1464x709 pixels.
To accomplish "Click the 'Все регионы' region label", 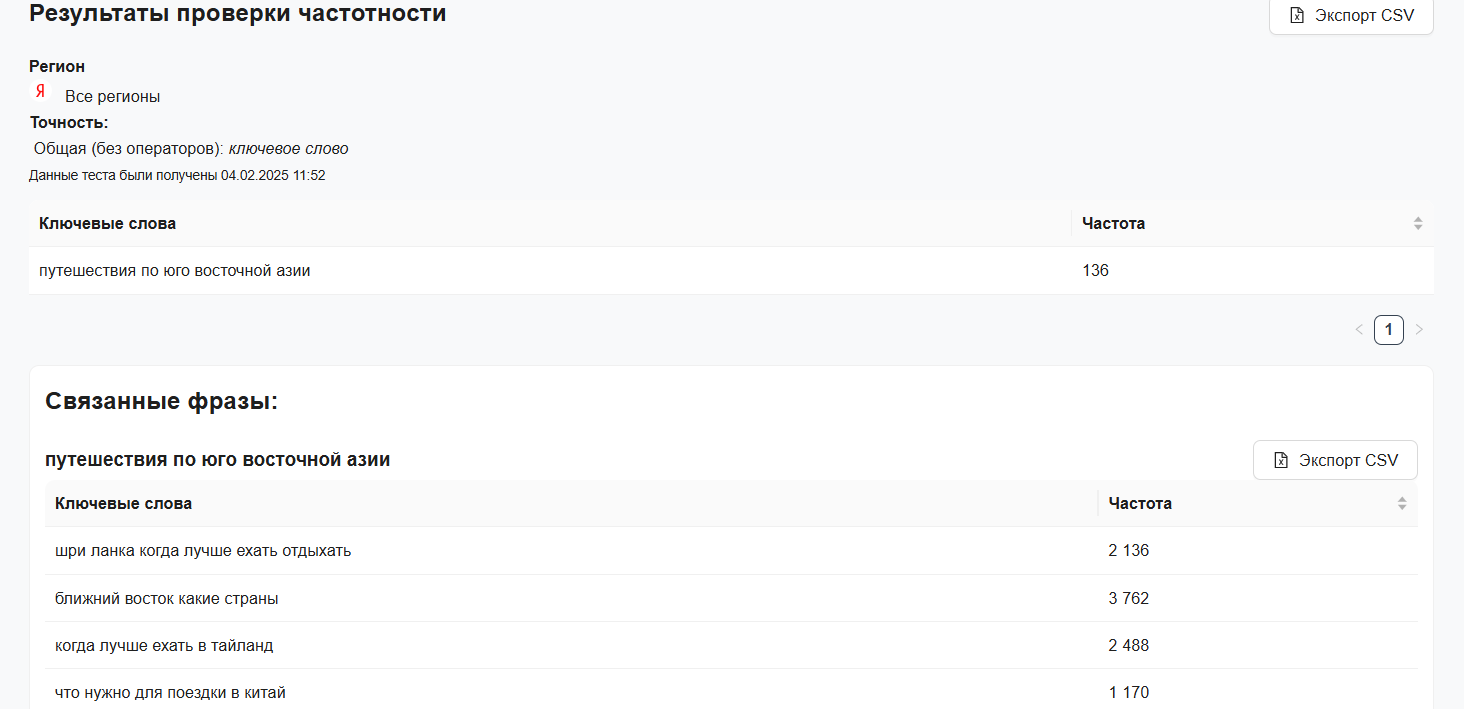I will [x=112, y=97].
